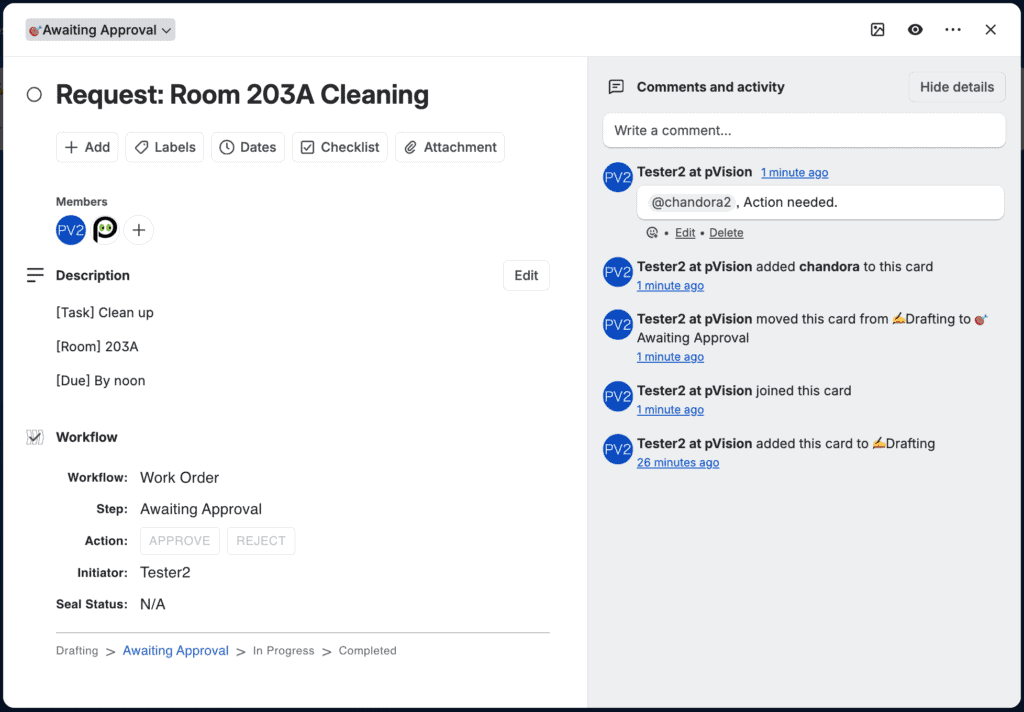Open the card cover image icon
The width and height of the screenshot is (1024, 712).
coord(878,29)
